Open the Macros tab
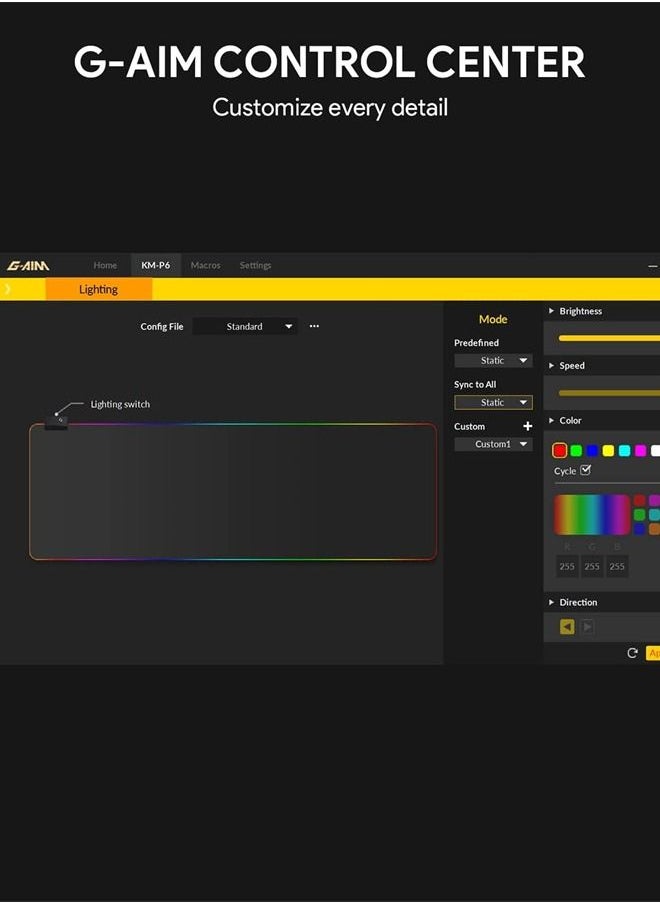The height and width of the screenshot is (904, 660). pyautogui.click(x=205, y=265)
